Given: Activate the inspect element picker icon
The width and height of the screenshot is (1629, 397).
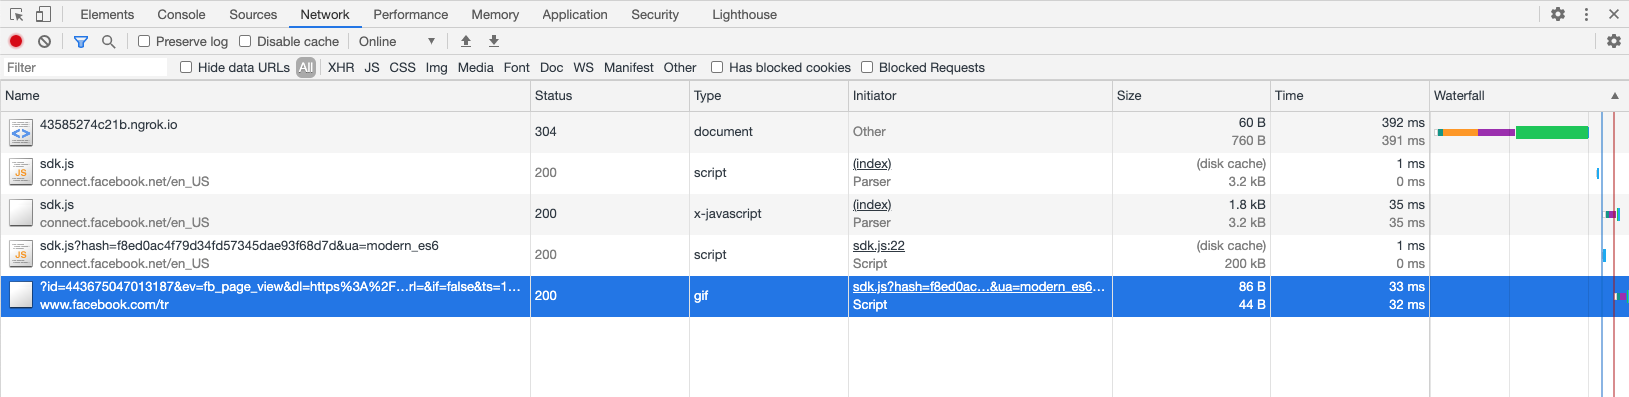Looking at the screenshot, I should [16, 14].
